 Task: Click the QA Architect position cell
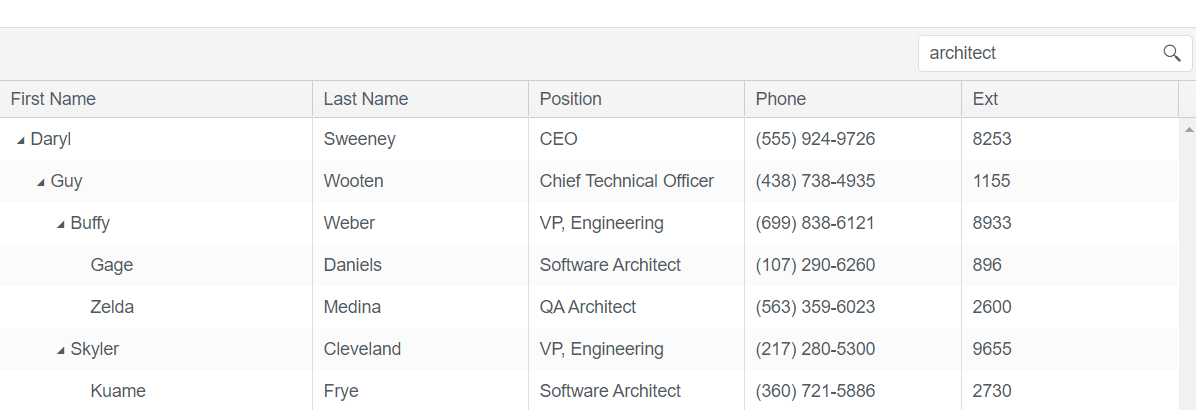[x=588, y=307]
